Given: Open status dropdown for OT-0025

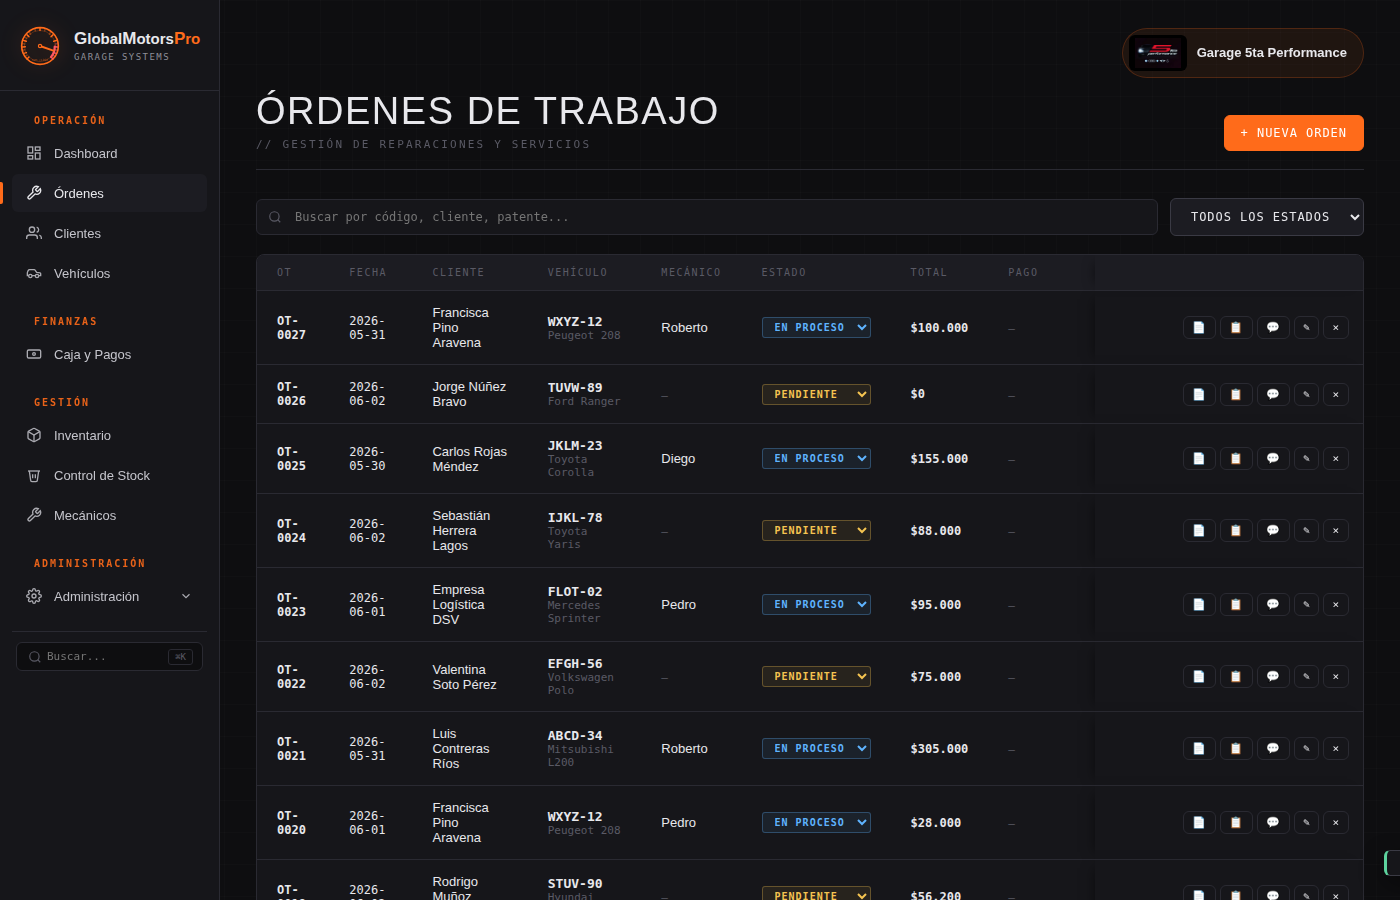Looking at the screenshot, I should (x=816, y=458).
